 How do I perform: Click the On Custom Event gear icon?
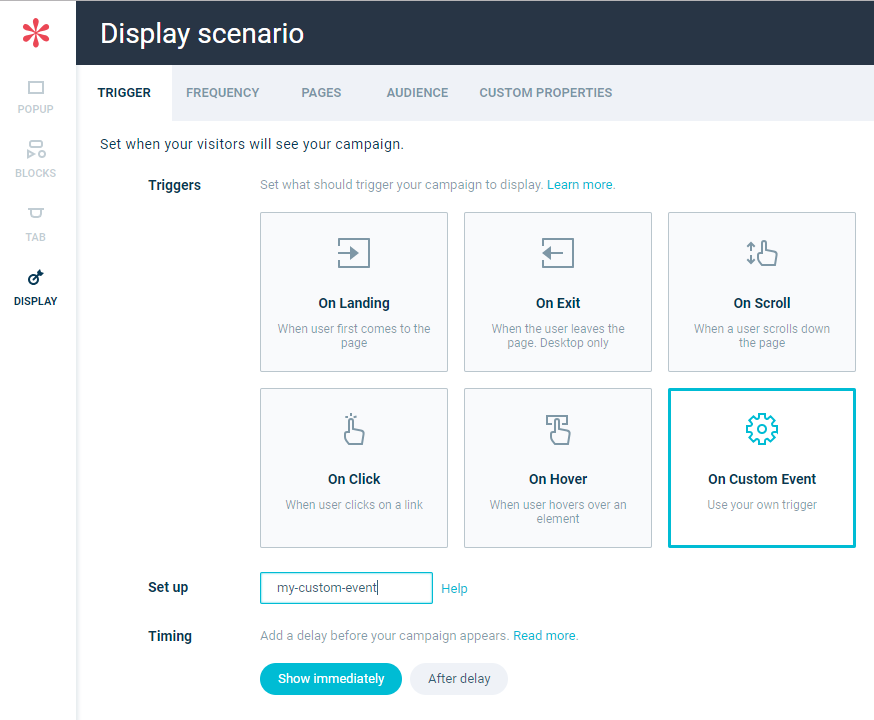click(762, 429)
